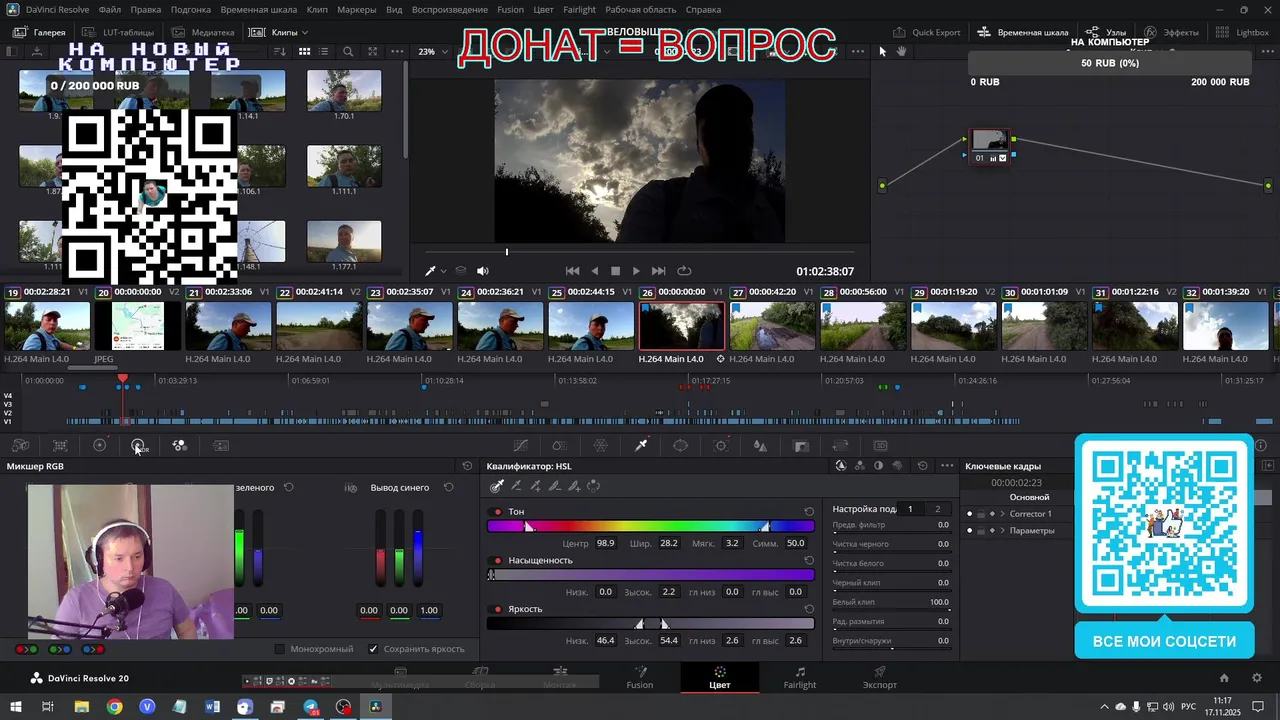Switch to the Экспорт page tab
This screenshot has width=1280, height=720.
pos(880,678)
